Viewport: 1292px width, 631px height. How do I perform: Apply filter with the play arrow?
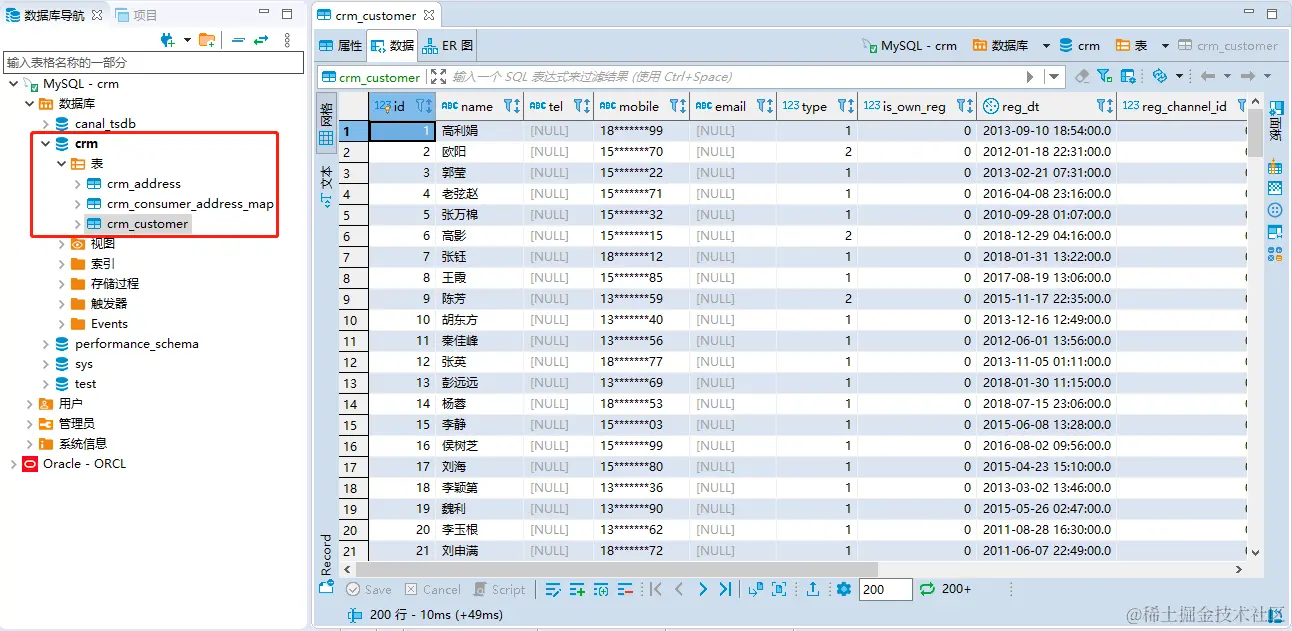click(x=1030, y=77)
